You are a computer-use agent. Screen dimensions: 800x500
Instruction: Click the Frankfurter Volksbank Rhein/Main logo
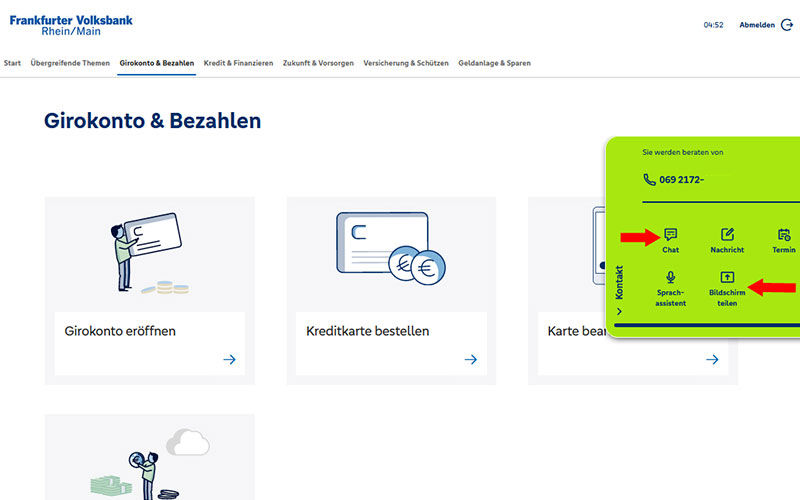point(71,26)
